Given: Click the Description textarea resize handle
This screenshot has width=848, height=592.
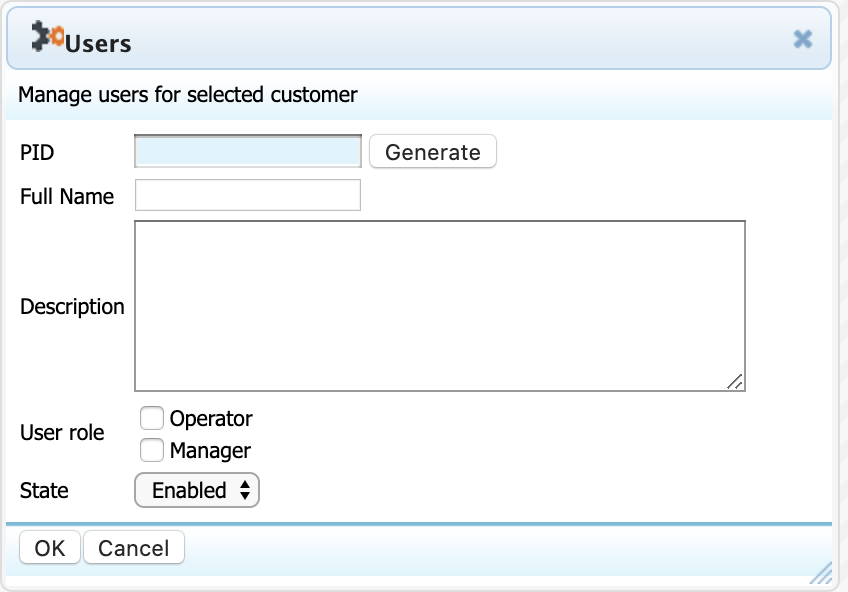Looking at the screenshot, I should point(735,381).
